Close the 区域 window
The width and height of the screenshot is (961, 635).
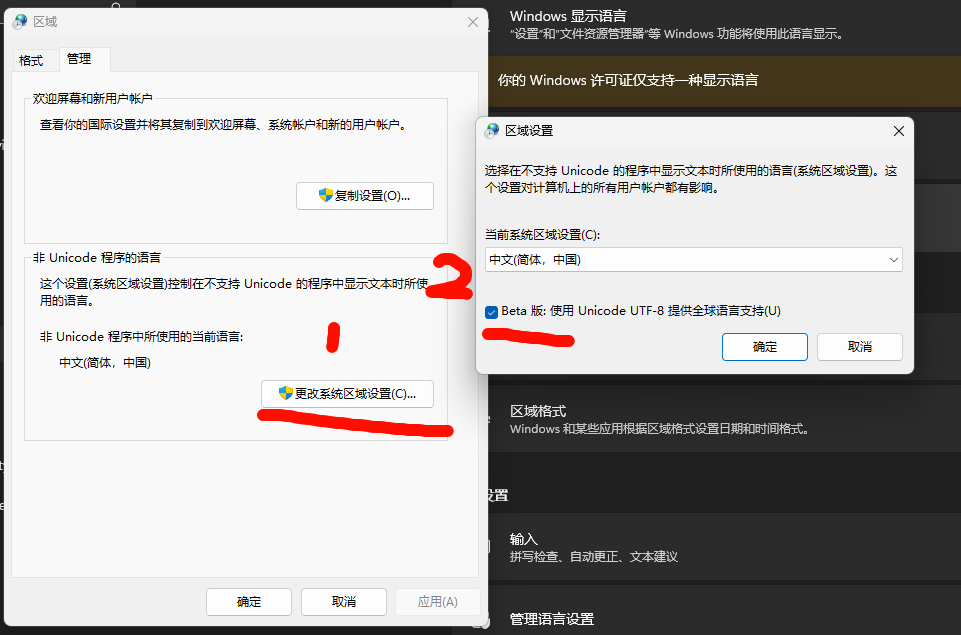pyautogui.click(x=473, y=22)
